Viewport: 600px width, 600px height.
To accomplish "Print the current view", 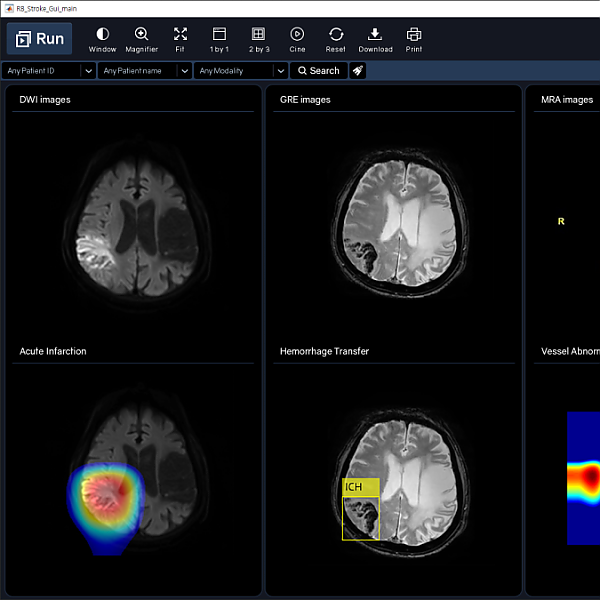I will point(414,39).
